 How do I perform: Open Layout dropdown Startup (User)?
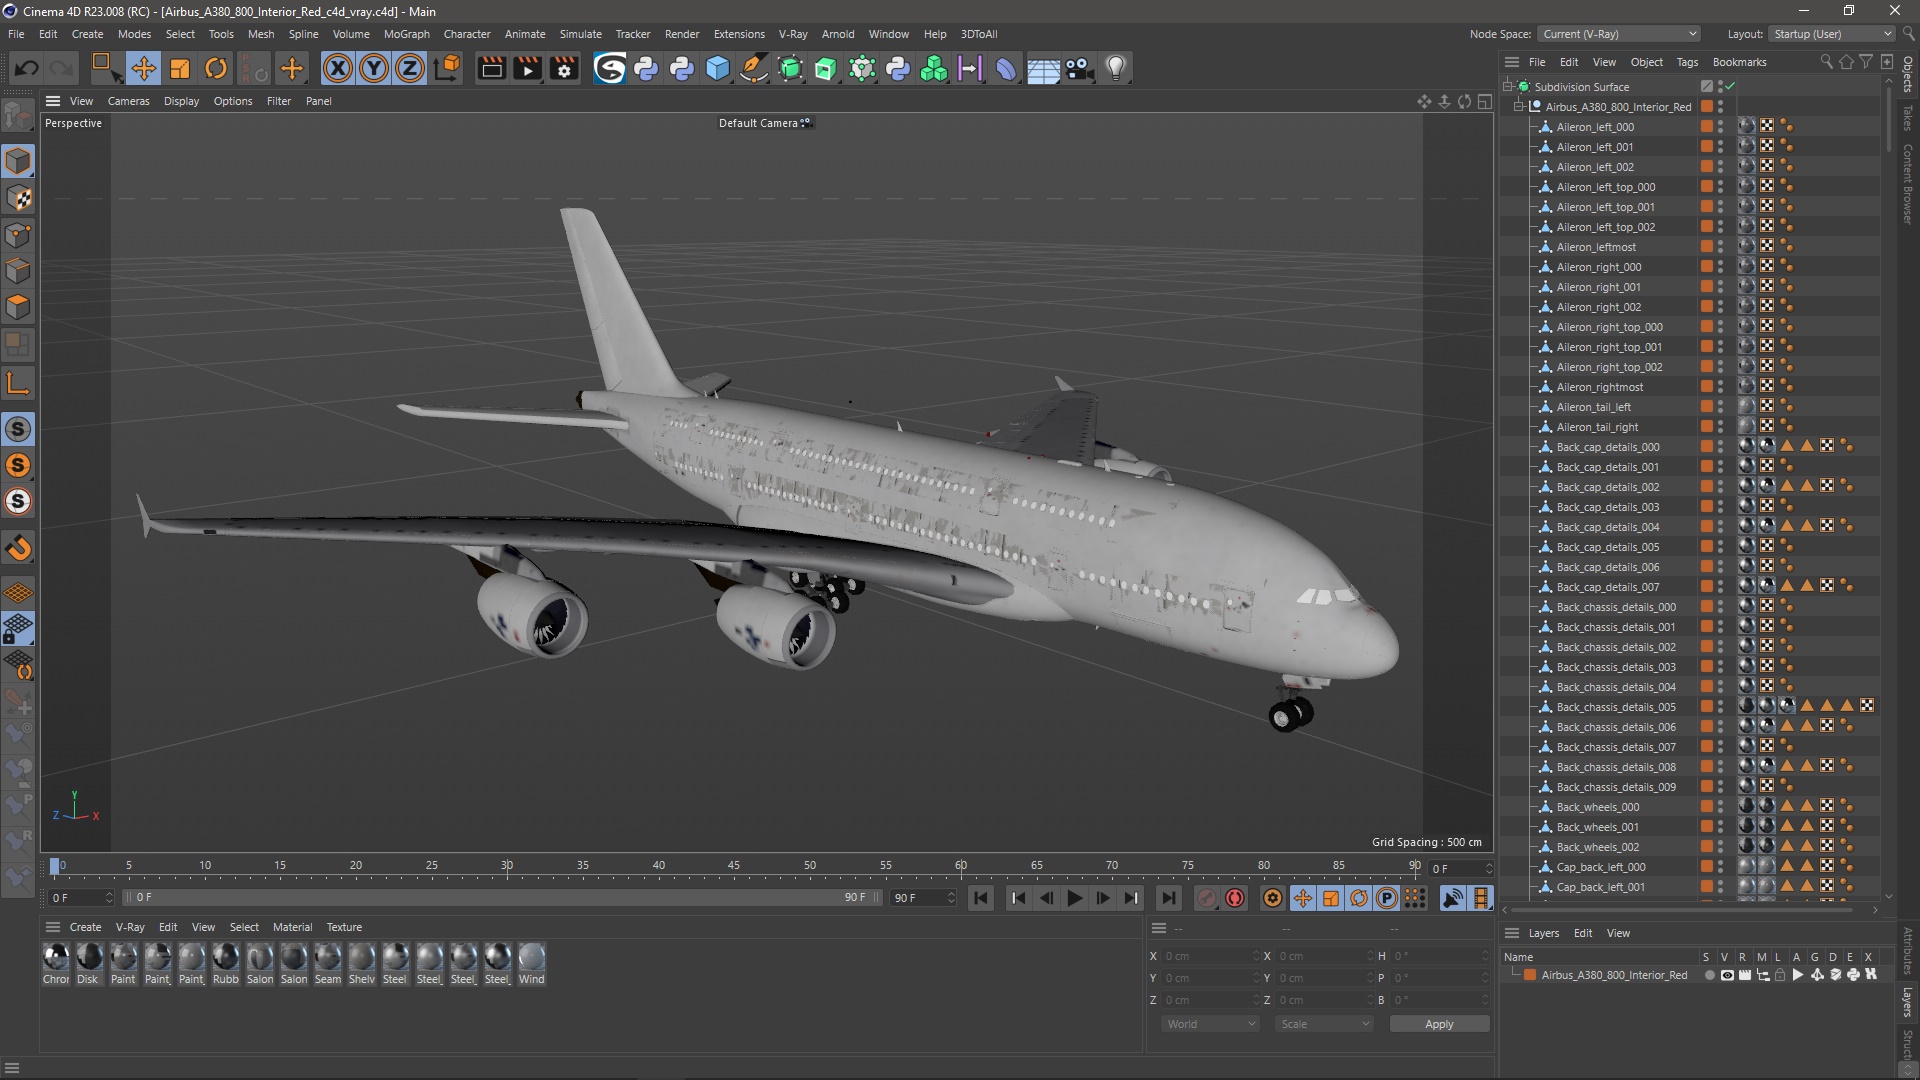(1832, 34)
